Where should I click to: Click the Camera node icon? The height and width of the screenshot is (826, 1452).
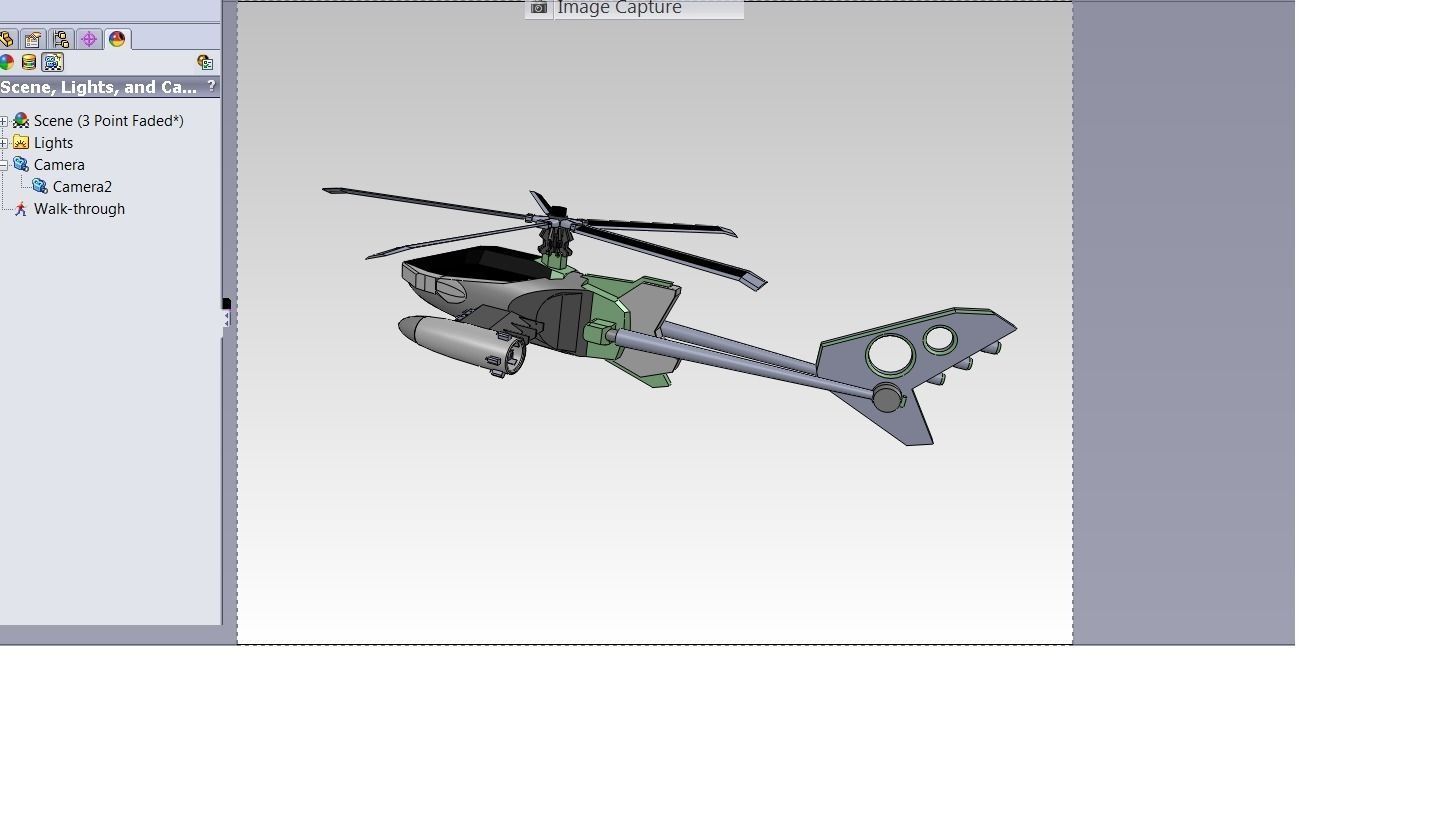click(21, 165)
